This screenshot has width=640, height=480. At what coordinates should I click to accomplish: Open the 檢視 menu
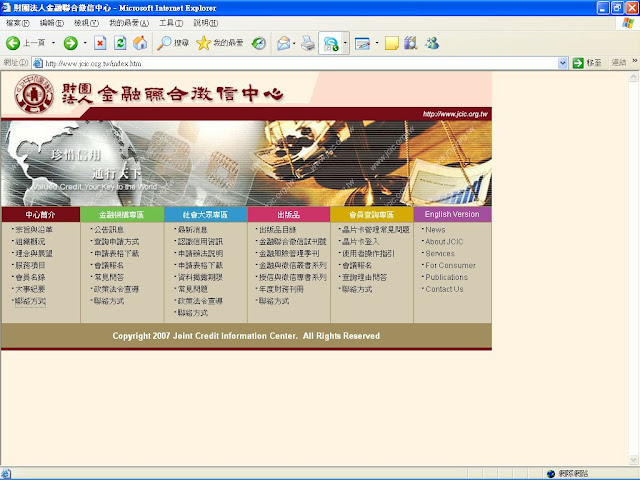coord(86,23)
